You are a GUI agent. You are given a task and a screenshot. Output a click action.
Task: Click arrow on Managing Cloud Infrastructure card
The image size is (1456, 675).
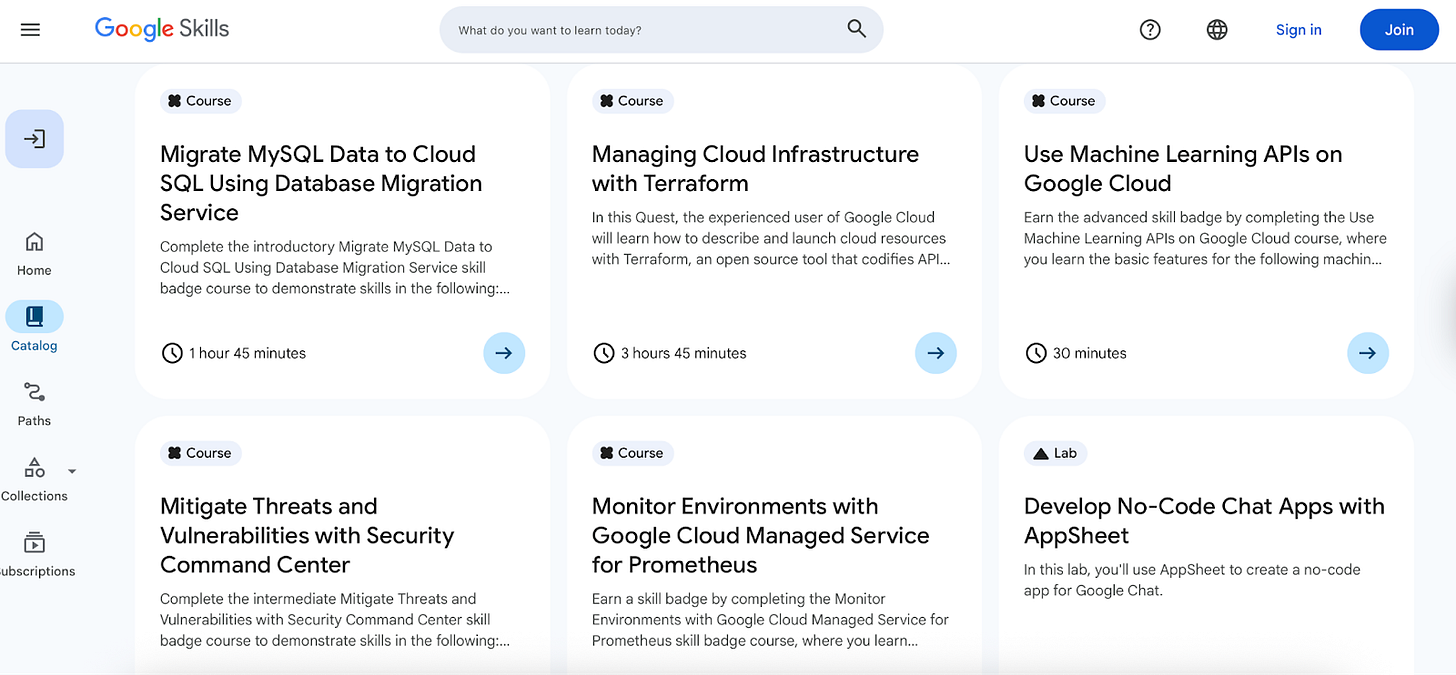[x=936, y=353]
